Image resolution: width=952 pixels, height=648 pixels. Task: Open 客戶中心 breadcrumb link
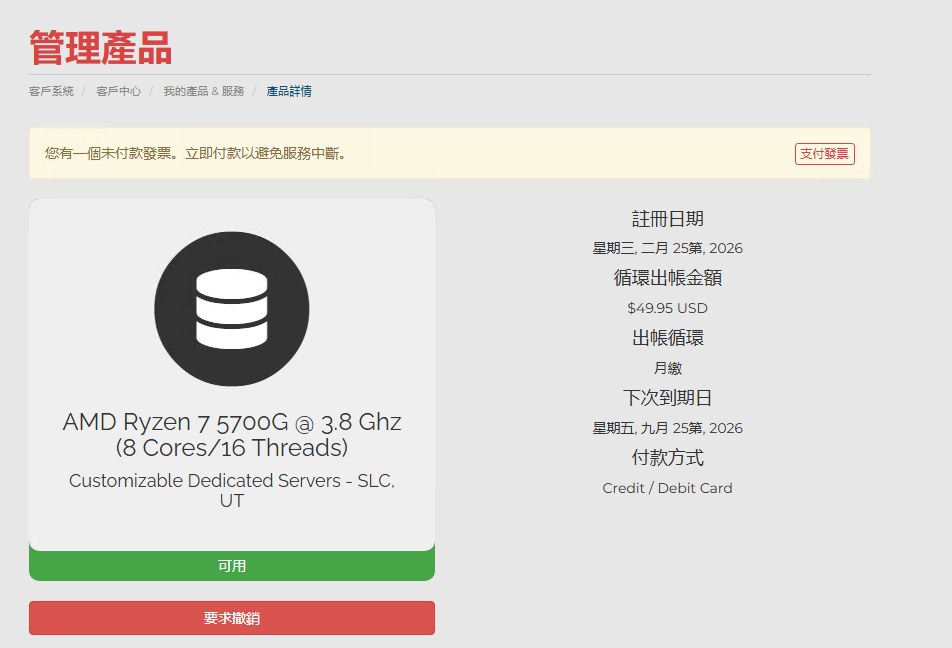pyautogui.click(x=118, y=91)
